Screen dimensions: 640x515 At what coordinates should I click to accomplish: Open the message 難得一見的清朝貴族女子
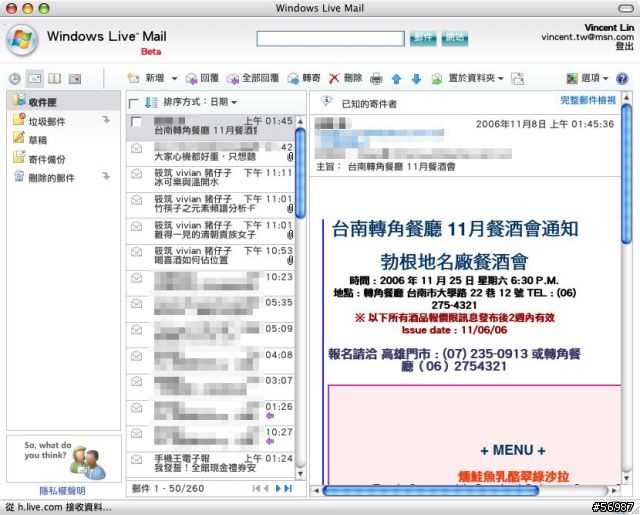coord(210,230)
